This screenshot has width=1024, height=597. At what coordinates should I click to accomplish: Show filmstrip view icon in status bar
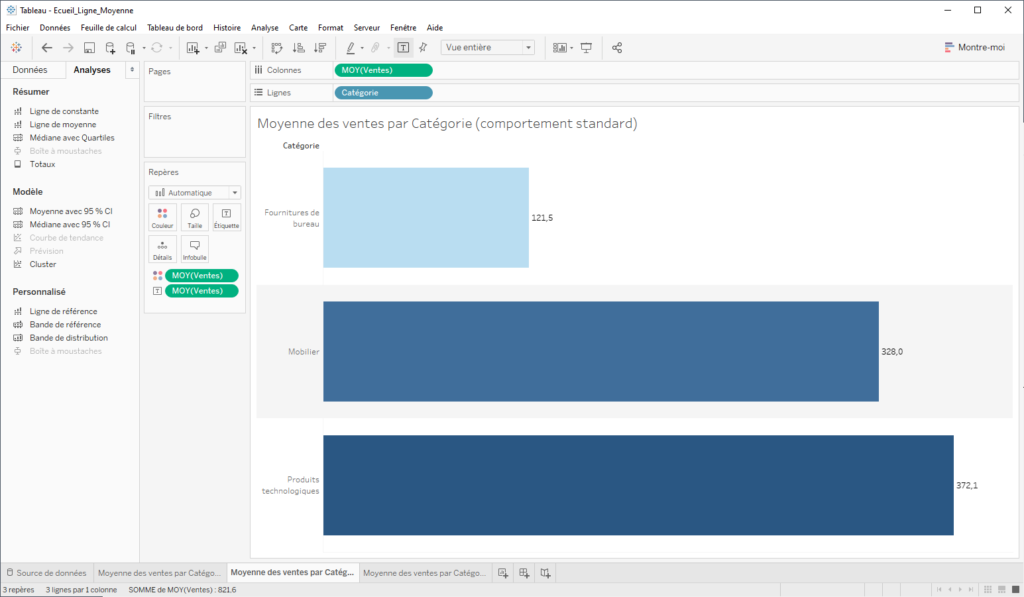tap(1002, 589)
